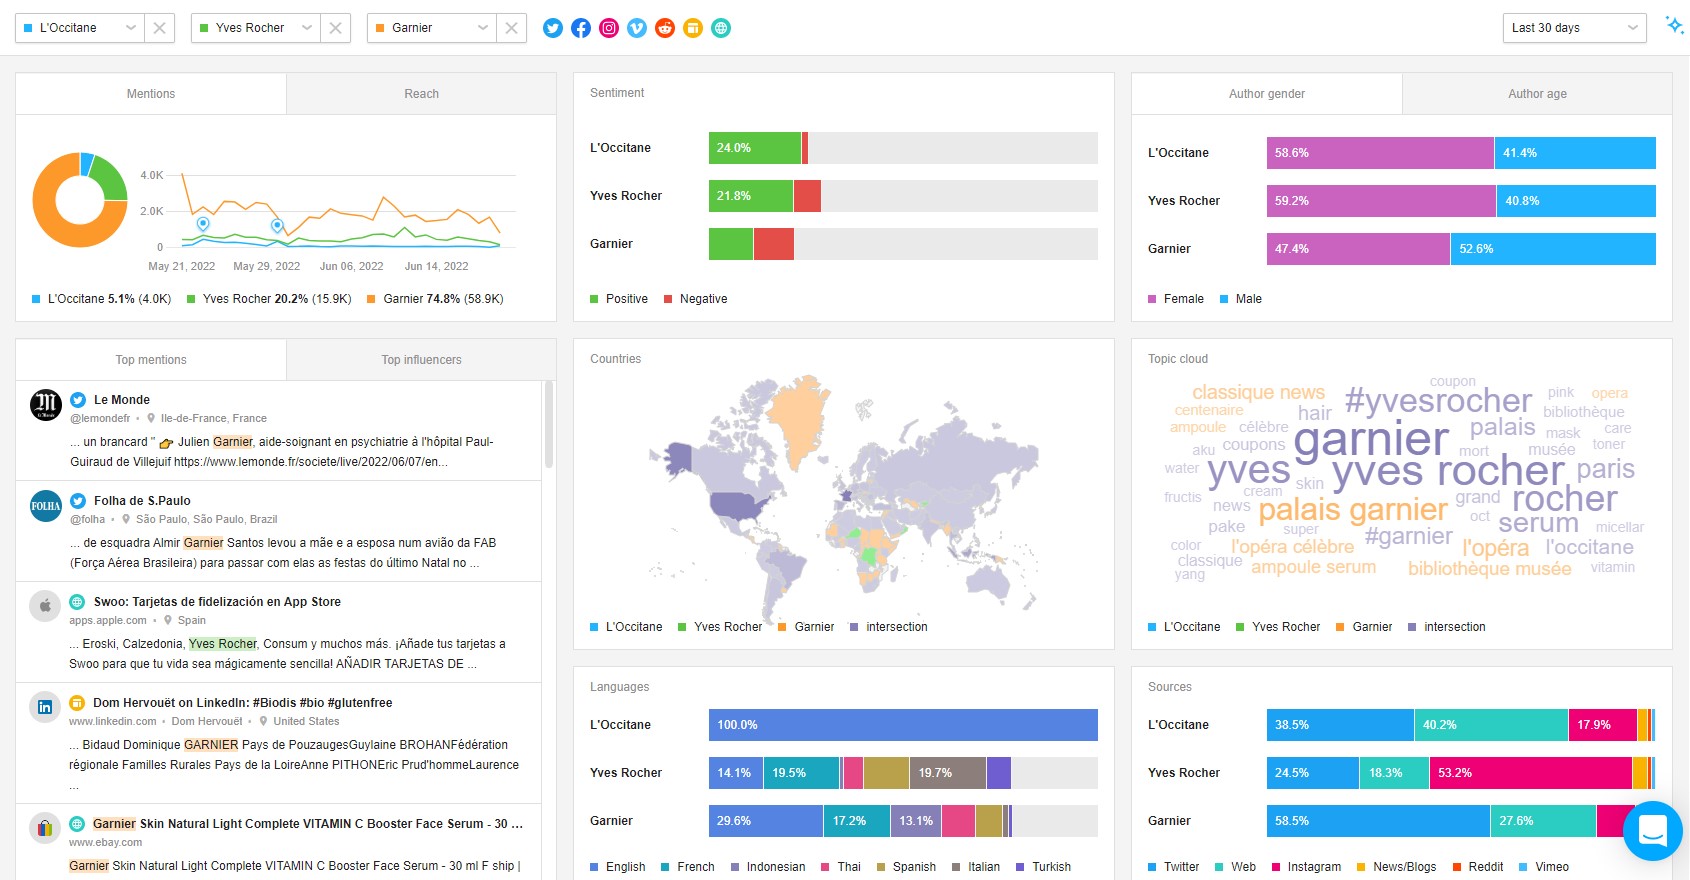Image resolution: width=1690 pixels, height=880 pixels.
Task: Toggle the Facebook source filter icon
Action: tap(581, 28)
